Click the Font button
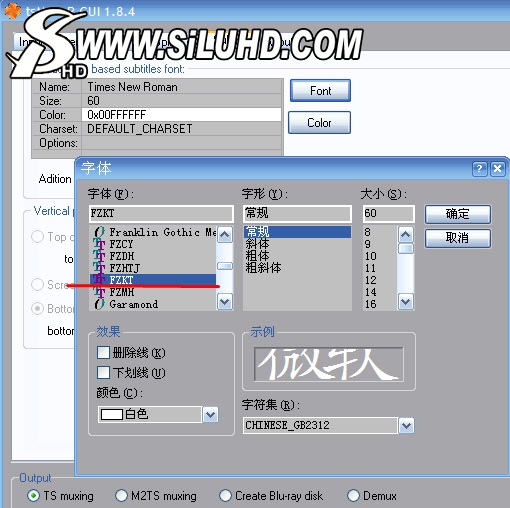The height and width of the screenshot is (508, 510). click(320, 91)
